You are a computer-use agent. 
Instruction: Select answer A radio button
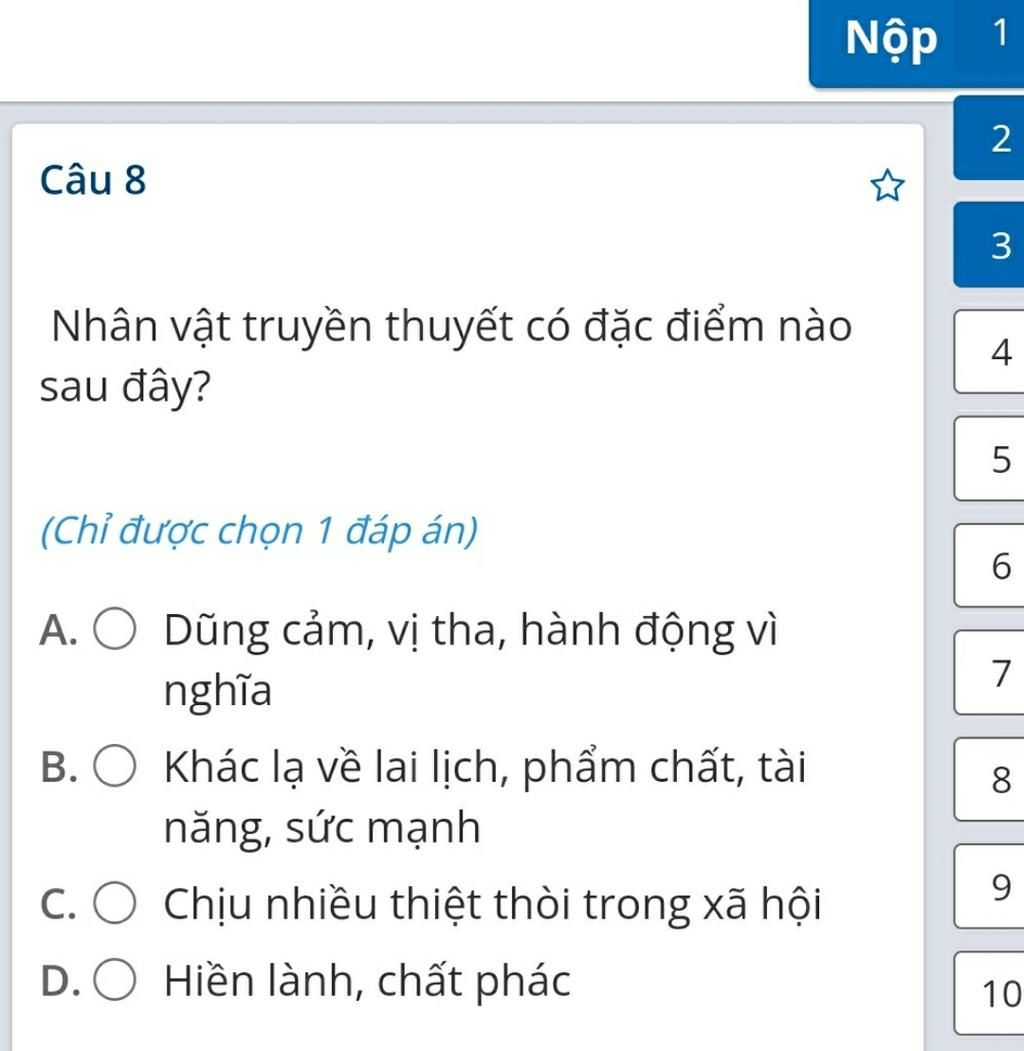click(115, 629)
